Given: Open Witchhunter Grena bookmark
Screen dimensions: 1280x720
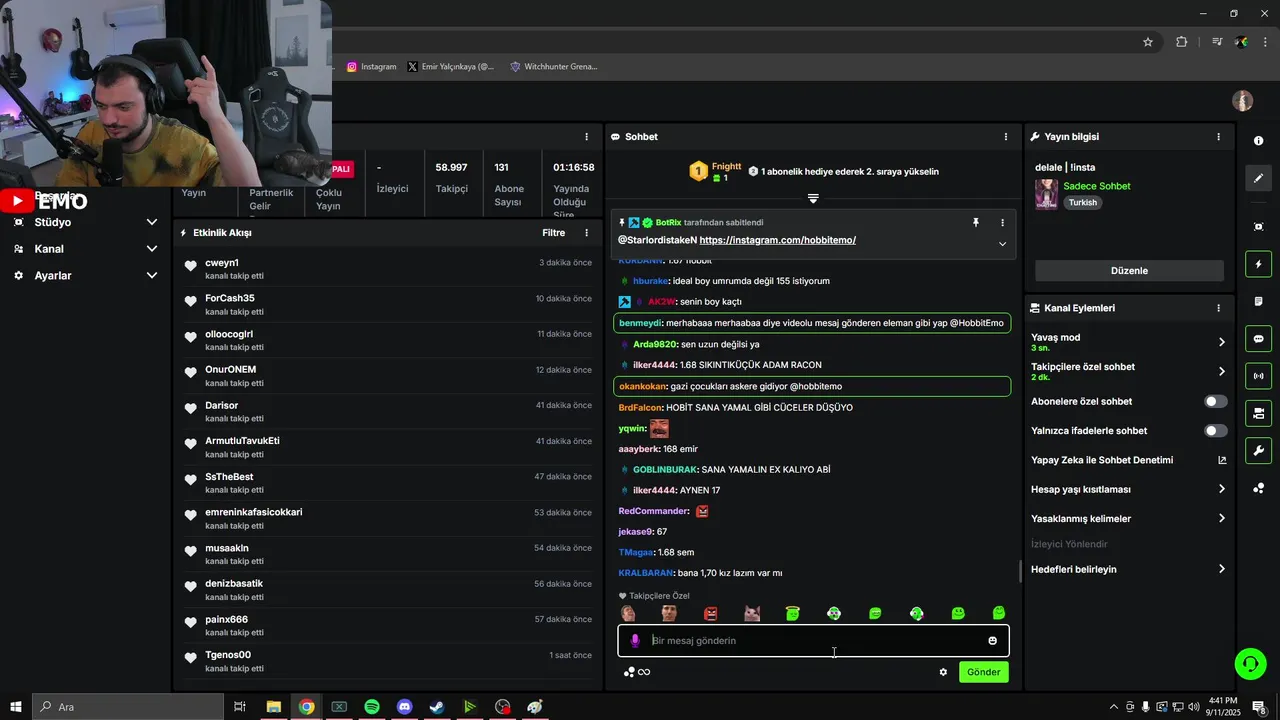Looking at the screenshot, I should [554, 67].
